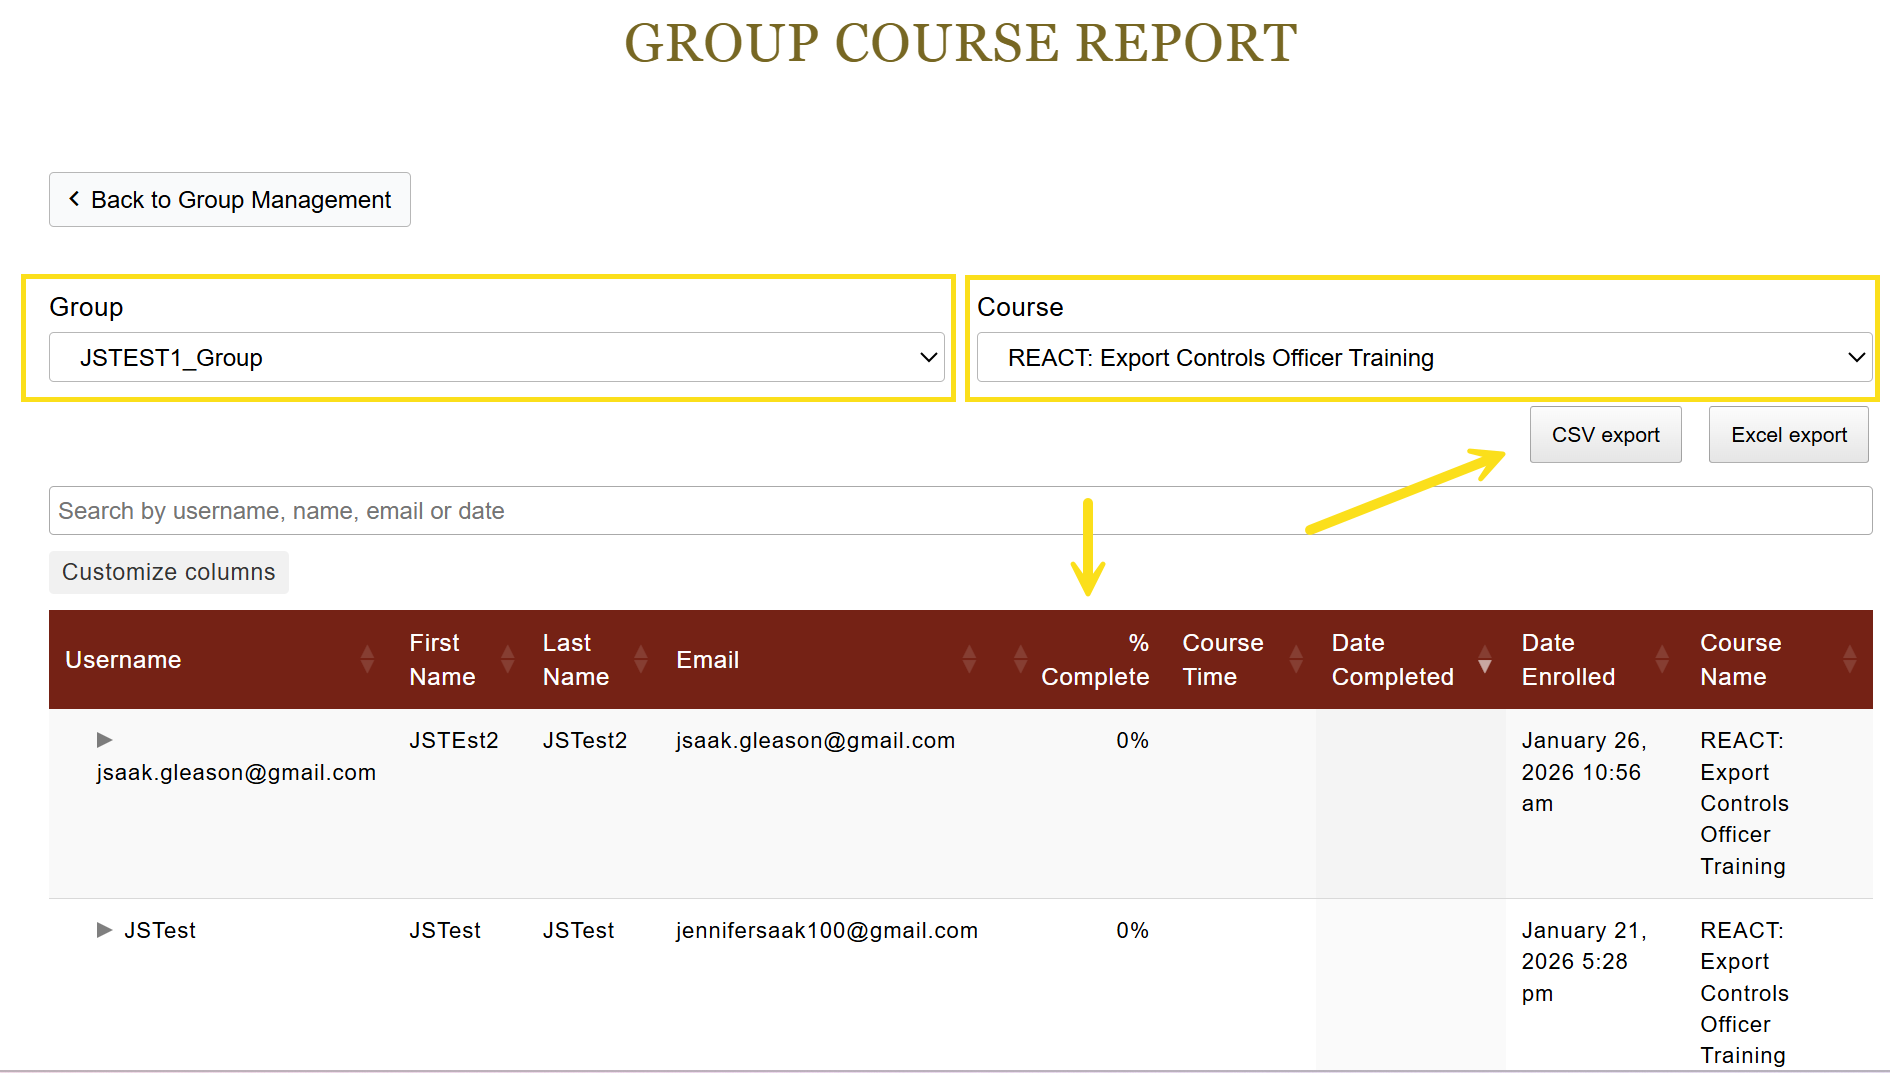Open Customize columns options
The image size is (1890, 1073).
(169, 572)
